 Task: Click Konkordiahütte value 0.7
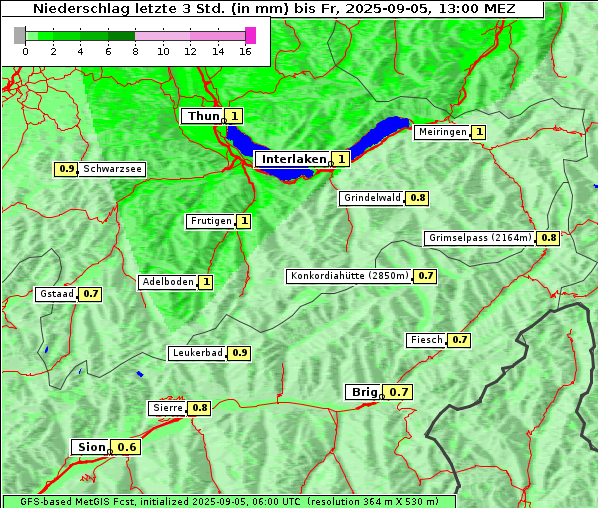tap(425, 276)
